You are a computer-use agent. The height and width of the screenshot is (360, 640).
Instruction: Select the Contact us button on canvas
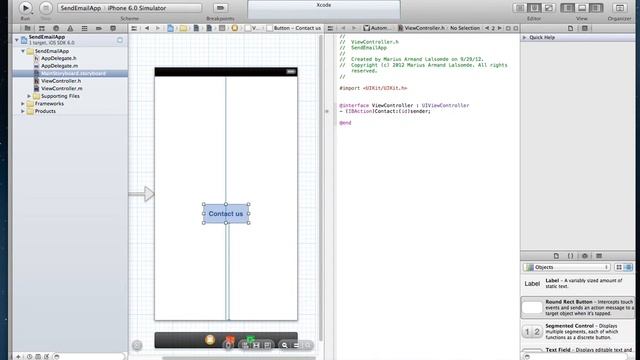(x=226, y=213)
